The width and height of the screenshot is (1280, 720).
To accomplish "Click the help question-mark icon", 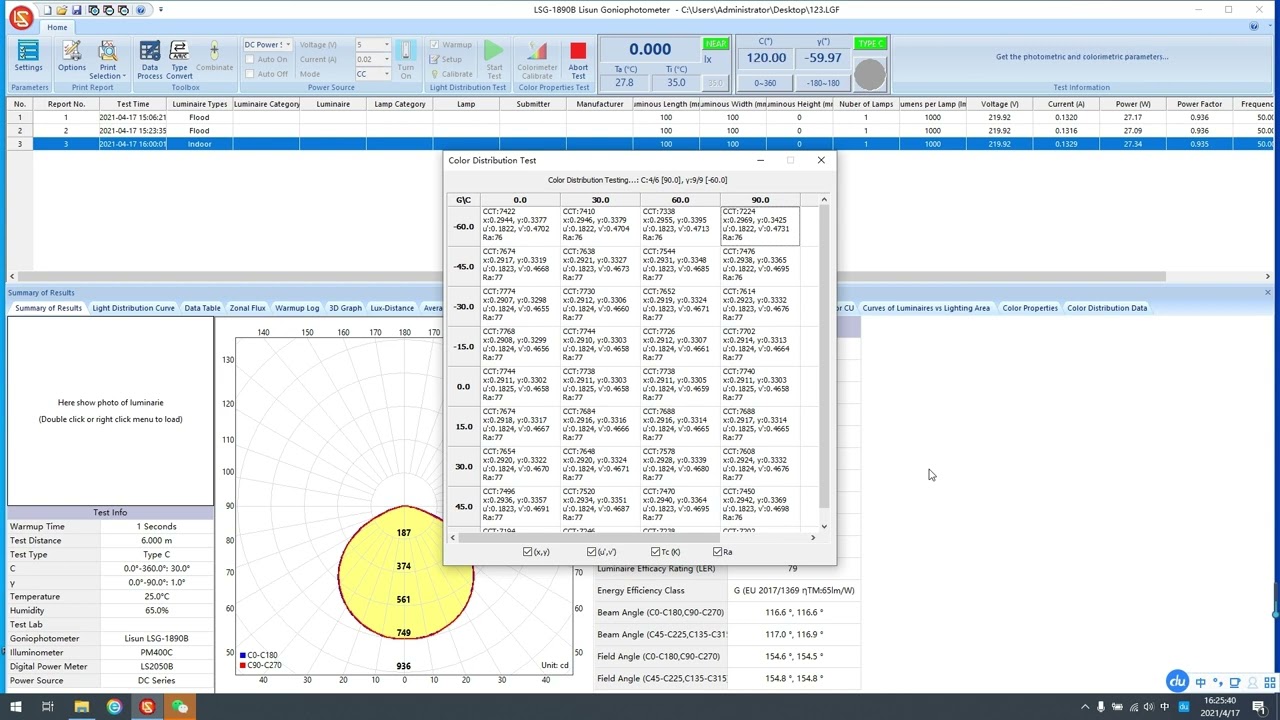I will (x=140, y=10).
